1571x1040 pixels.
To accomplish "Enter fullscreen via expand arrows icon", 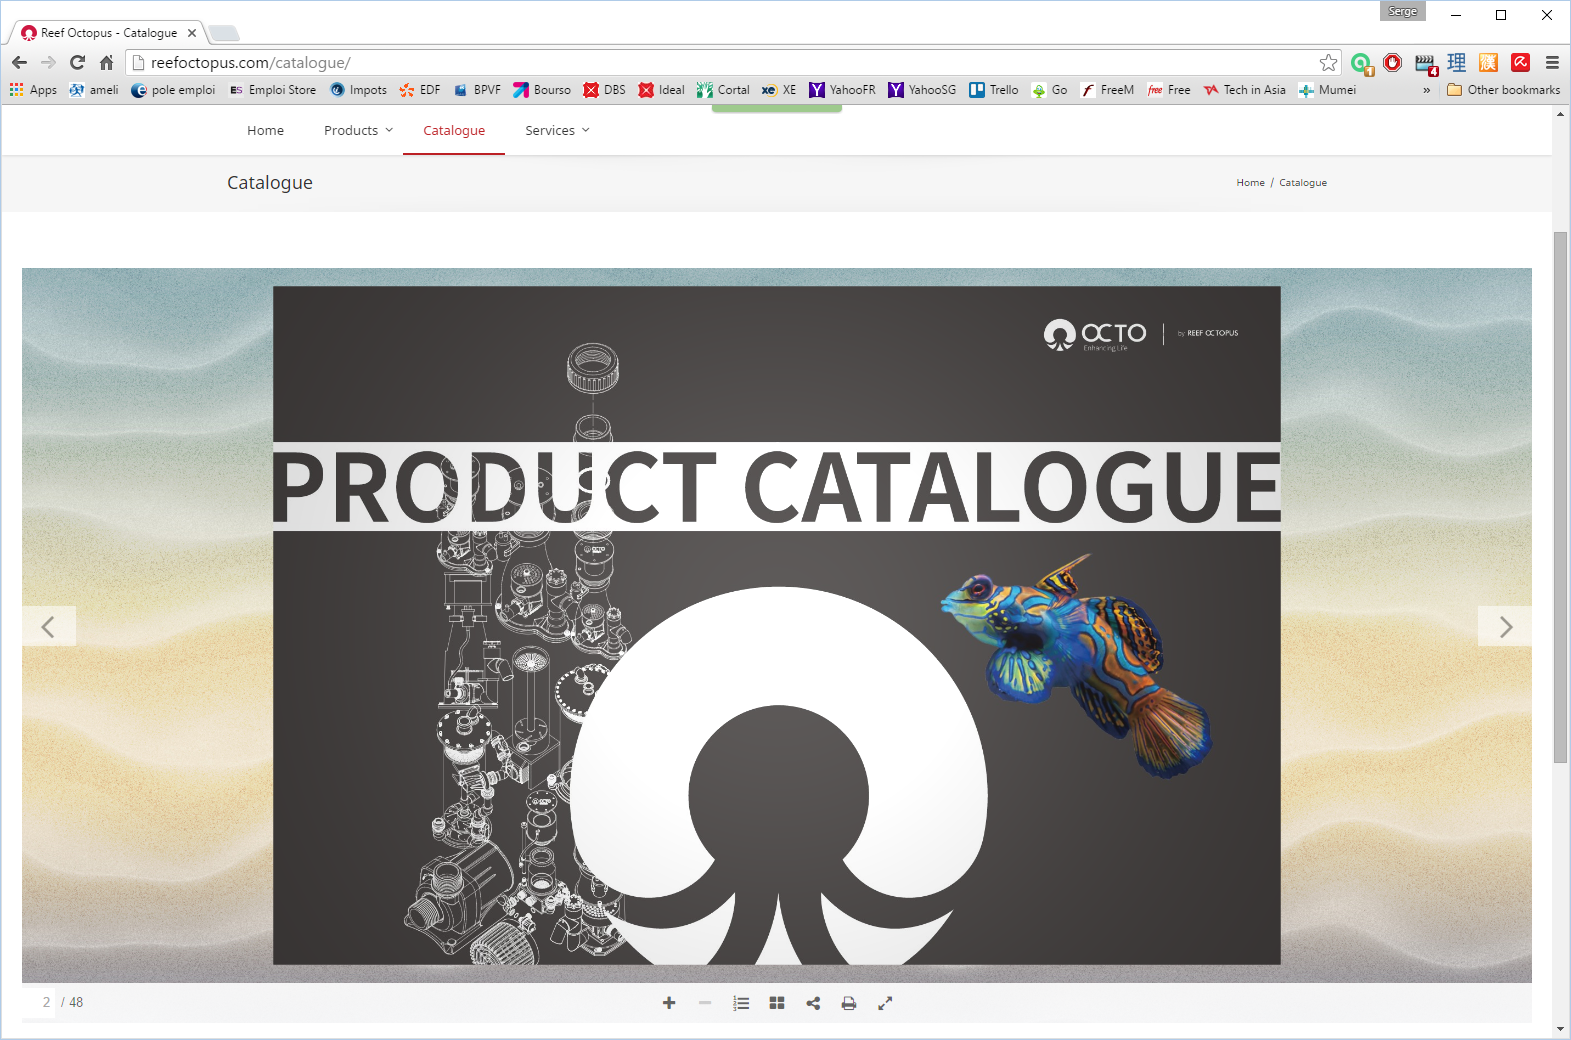I will 885,1003.
